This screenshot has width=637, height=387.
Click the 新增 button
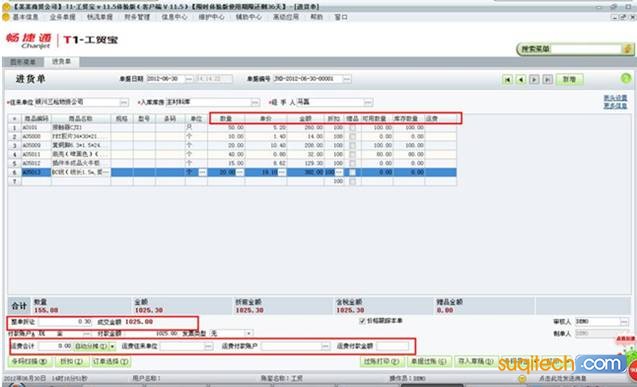click(x=569, y=79)
